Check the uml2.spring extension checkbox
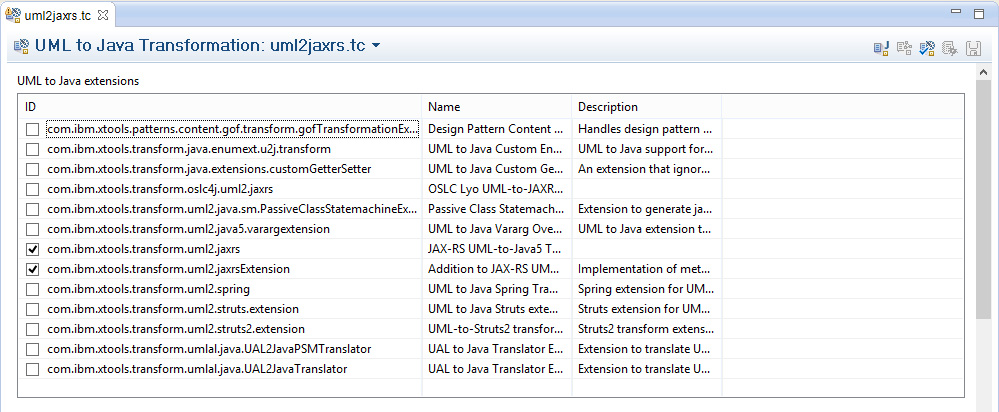Image resolution: width=999 pixels, height=412 pixels. point(32,289)
